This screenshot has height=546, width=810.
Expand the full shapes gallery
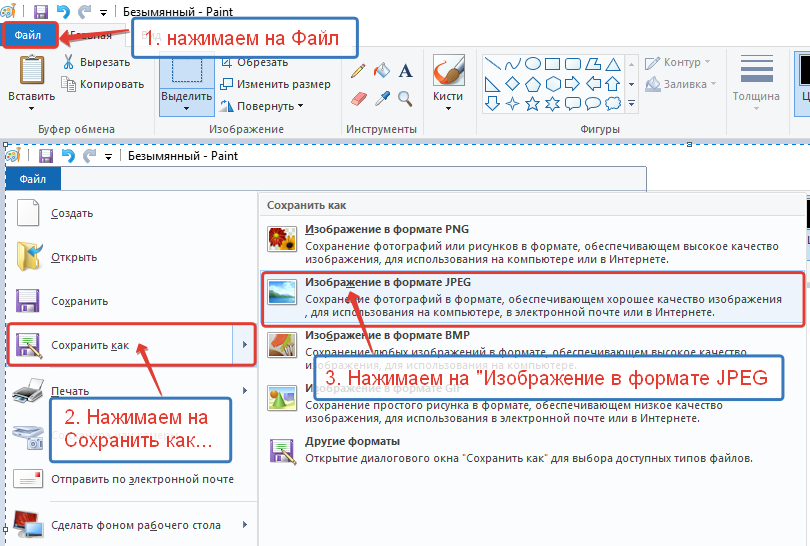[x=631, y=104]
